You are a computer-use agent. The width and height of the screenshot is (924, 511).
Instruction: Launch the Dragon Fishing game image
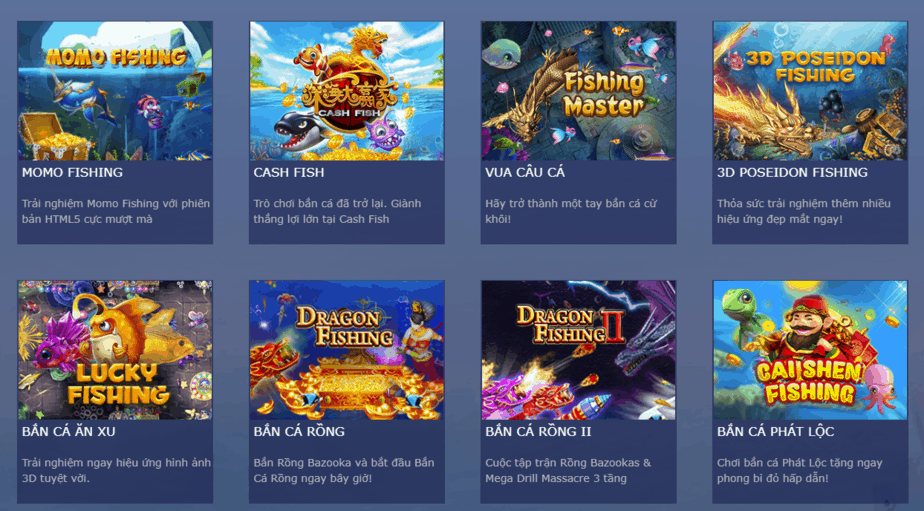[346, 350]
